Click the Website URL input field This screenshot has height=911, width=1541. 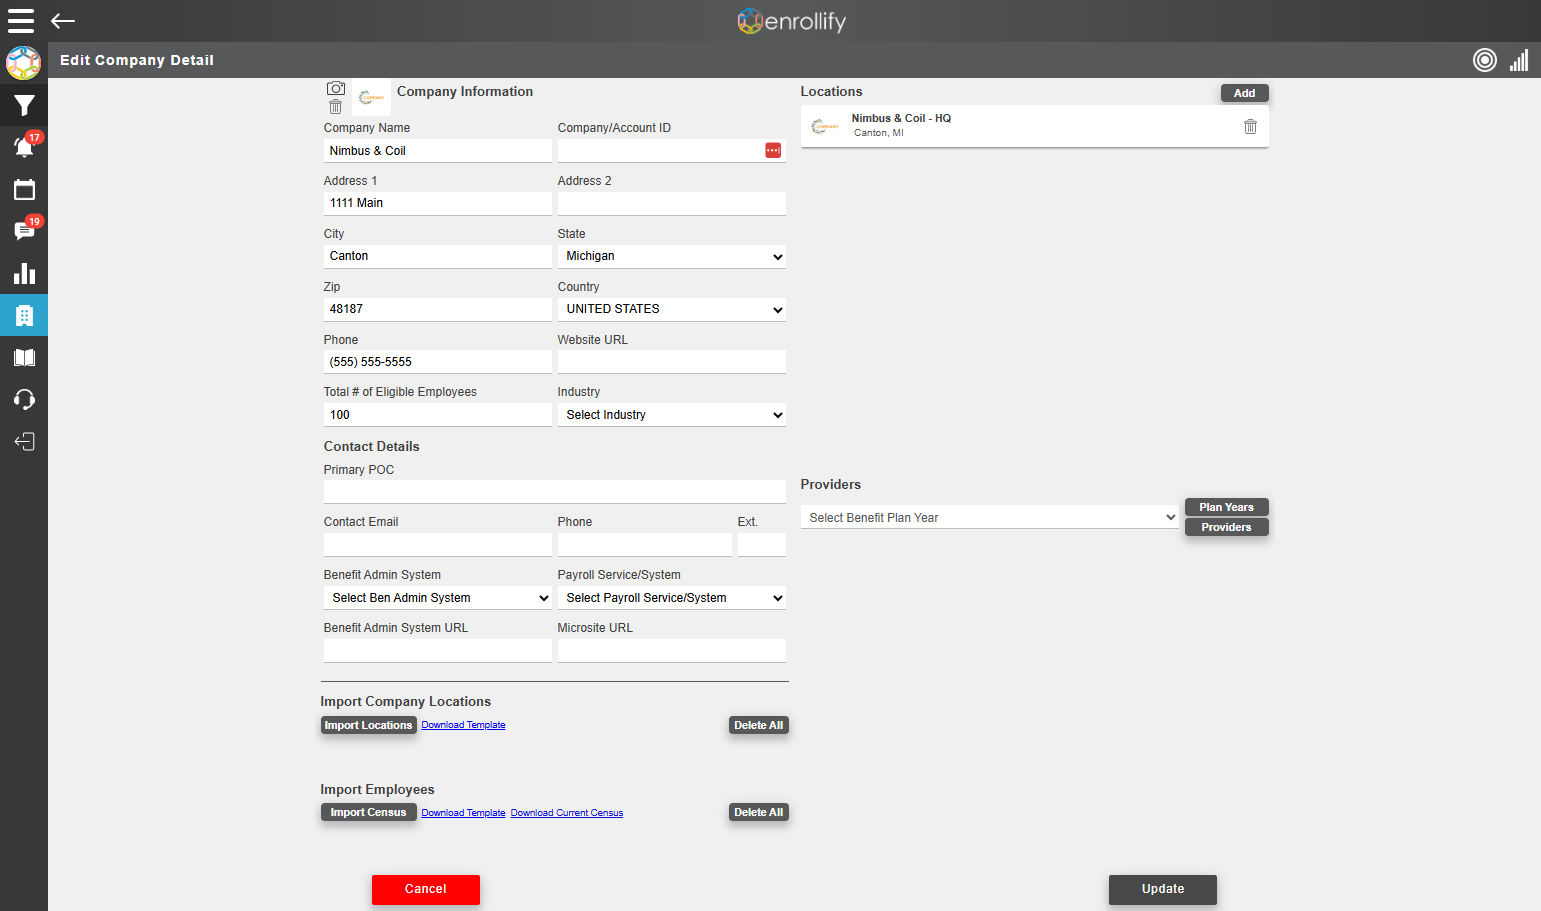click(x=672, y=362)
